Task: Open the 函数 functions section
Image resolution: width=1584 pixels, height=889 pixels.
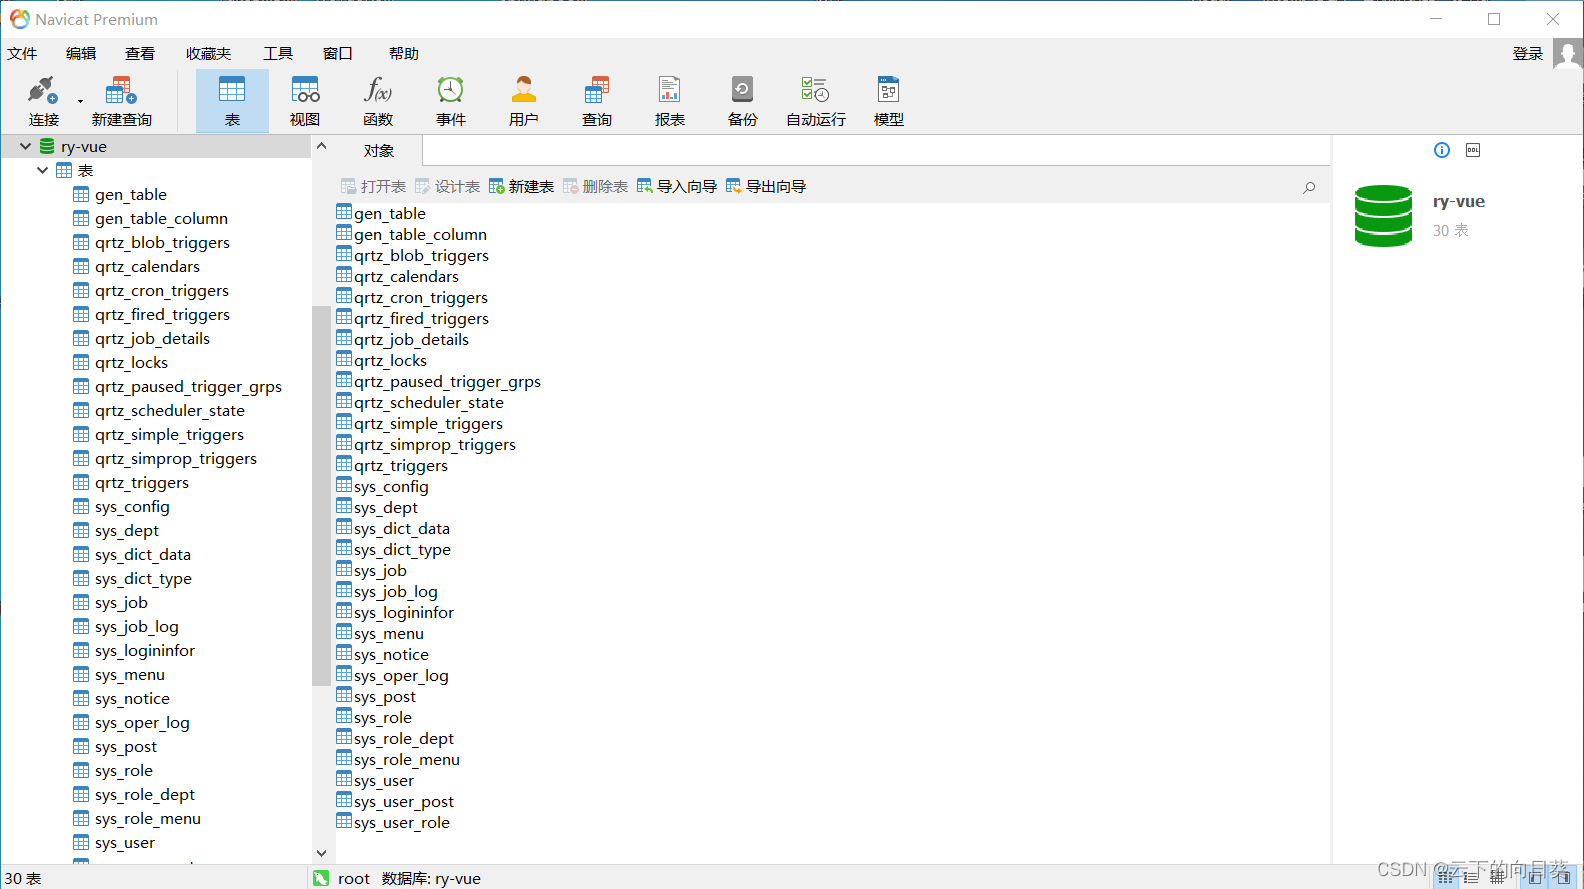Action: pos(378,101)
